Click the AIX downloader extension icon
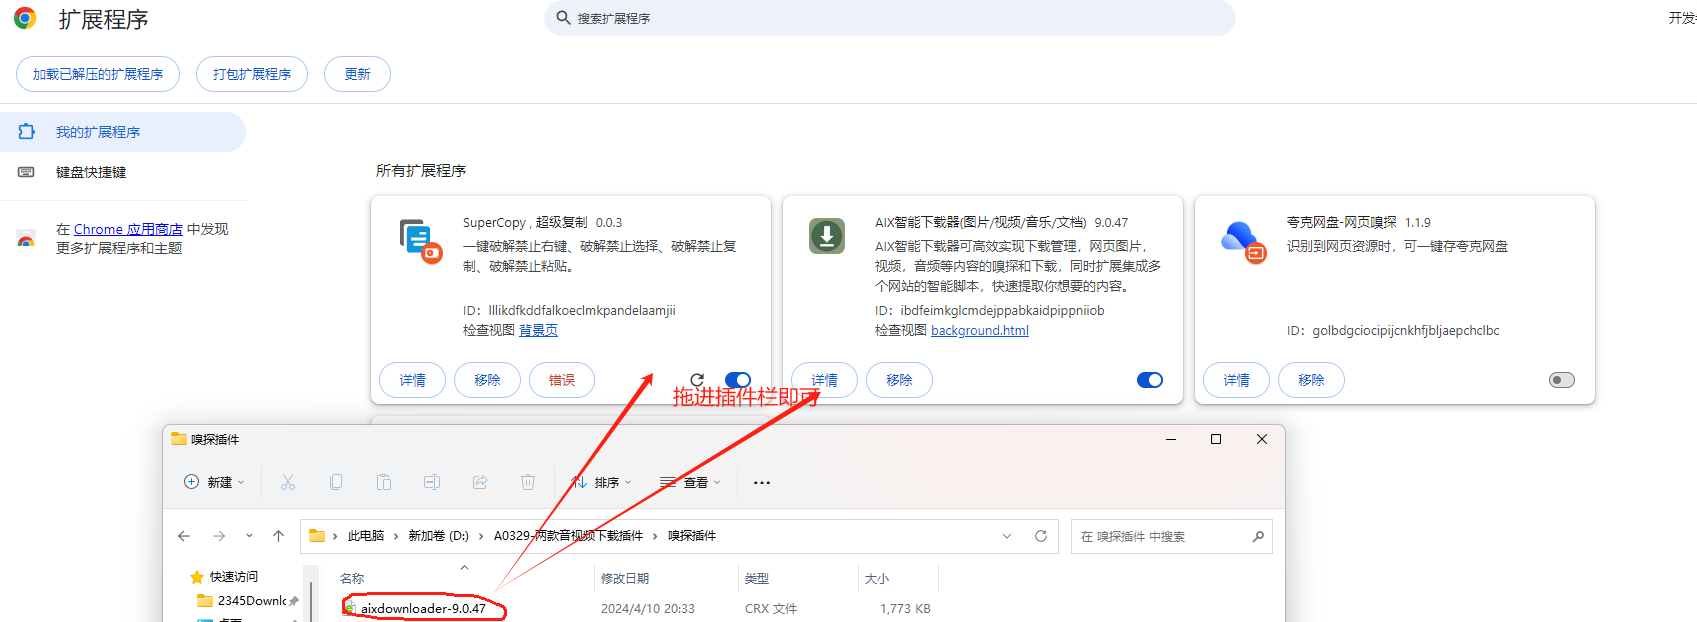This screenshot has height=622, width=1697. point(827,236)
